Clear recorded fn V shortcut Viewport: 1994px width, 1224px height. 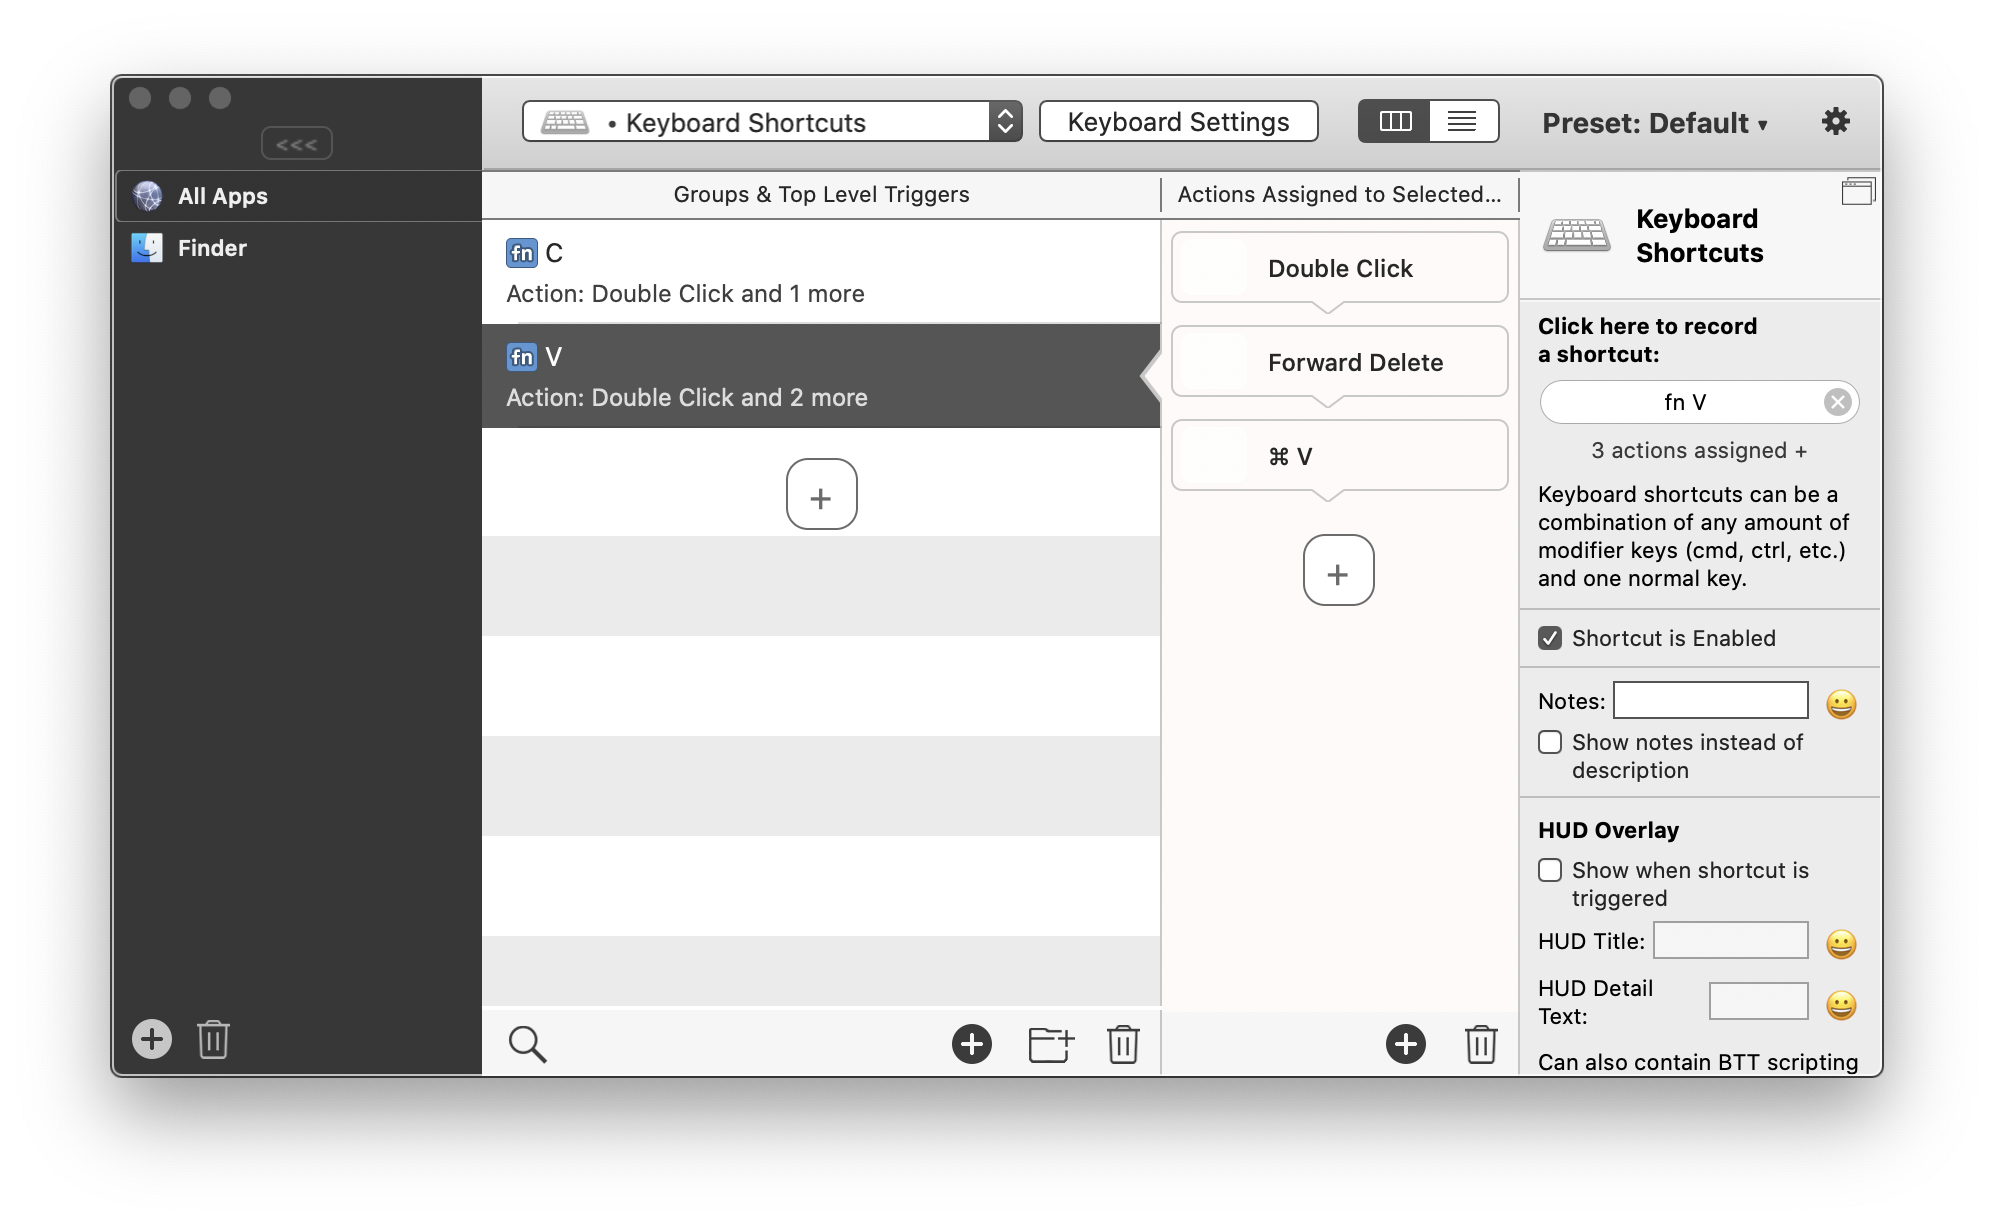[1837, 402]
